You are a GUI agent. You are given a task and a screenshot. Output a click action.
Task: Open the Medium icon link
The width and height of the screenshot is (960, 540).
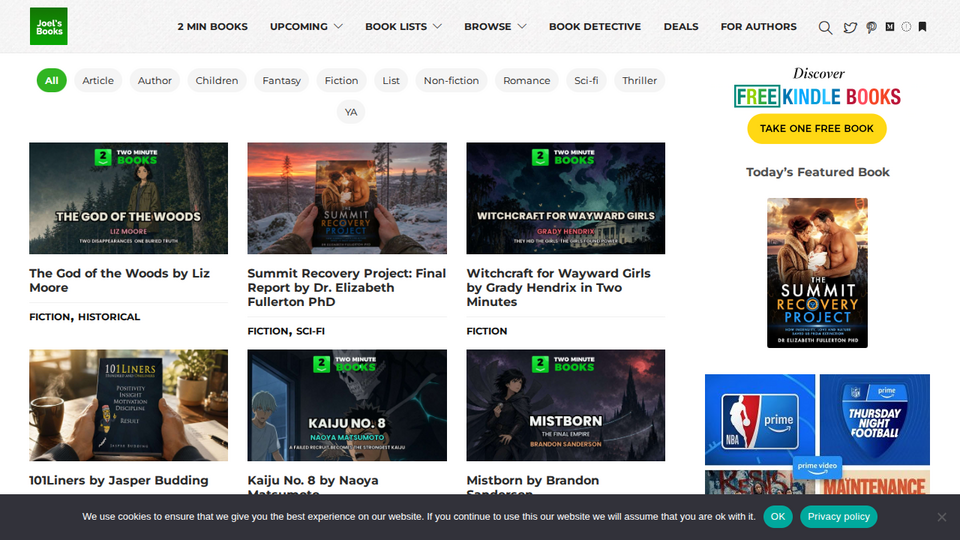[x=890, y=26]
